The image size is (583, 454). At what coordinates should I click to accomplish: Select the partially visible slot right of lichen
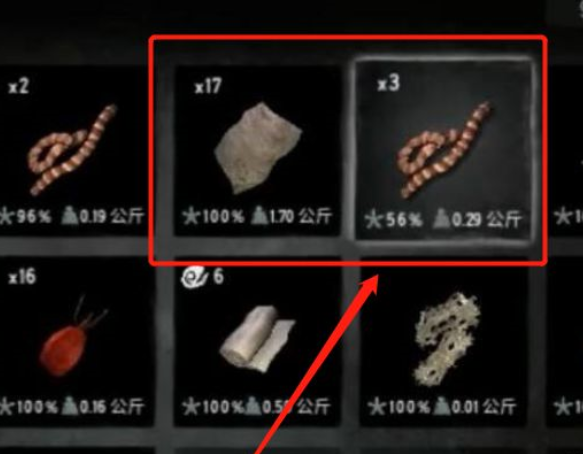(564, 342)
